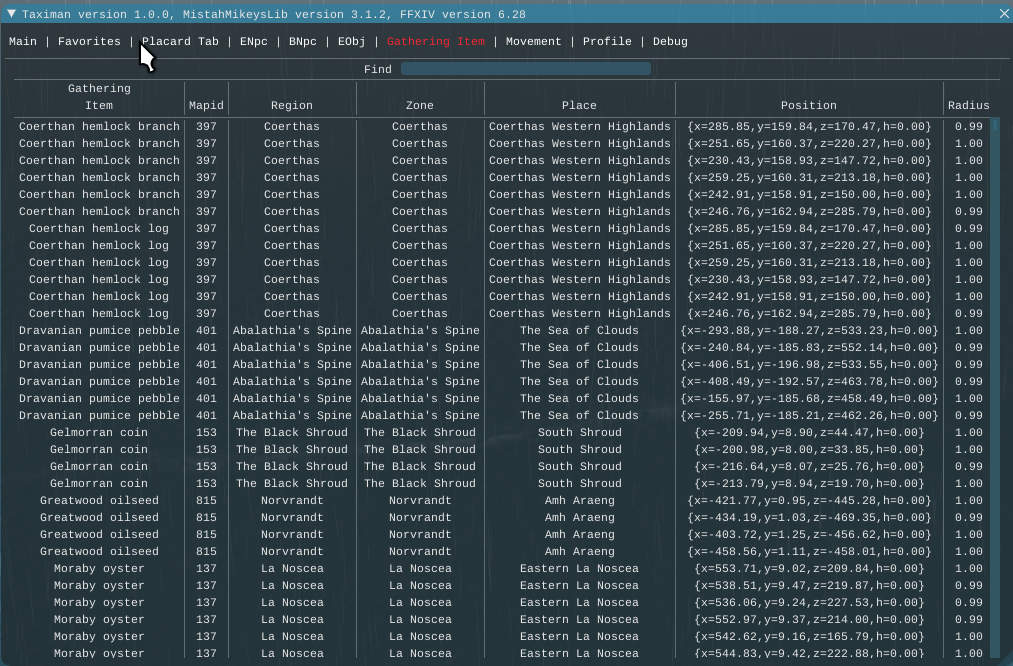The width and height of the screenshot is (1013, 666).
Task: Sort by the Region column header
Action: click(x=292, y=105)
